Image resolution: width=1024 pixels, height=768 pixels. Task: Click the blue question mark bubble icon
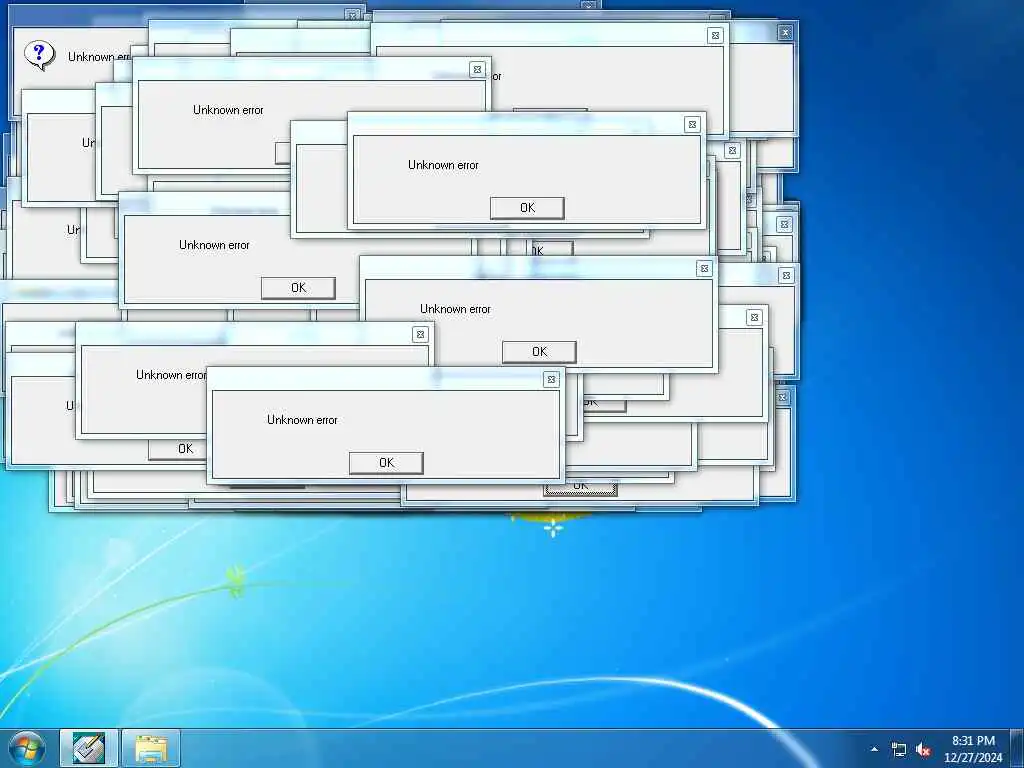[39, 55]
